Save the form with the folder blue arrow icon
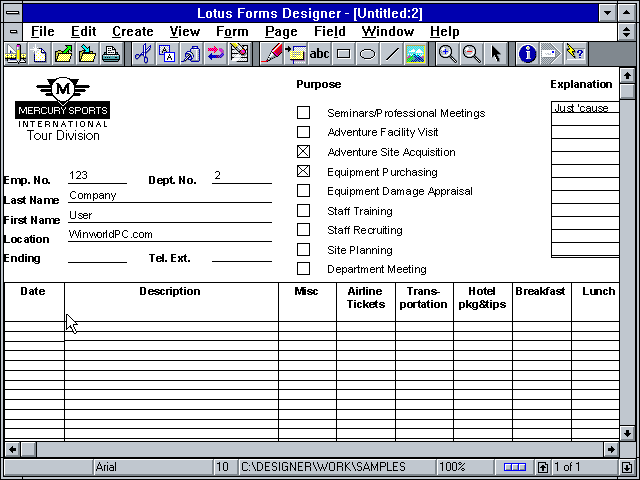This screenshot has width=640, height=480. [87, 54]
